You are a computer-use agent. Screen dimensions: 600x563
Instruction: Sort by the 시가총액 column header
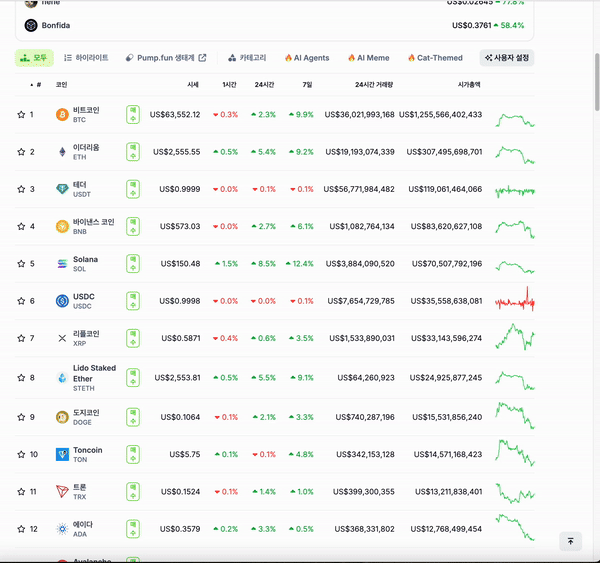tap(469, 85)
